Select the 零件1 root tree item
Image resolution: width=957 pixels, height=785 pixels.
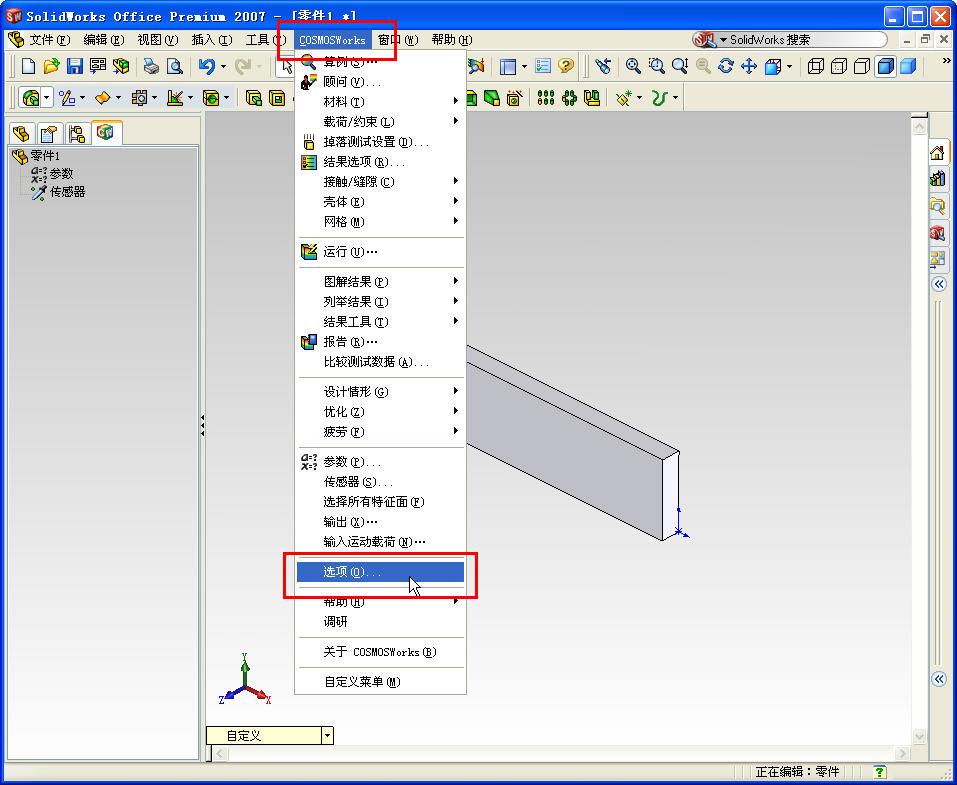coord(37,156)
